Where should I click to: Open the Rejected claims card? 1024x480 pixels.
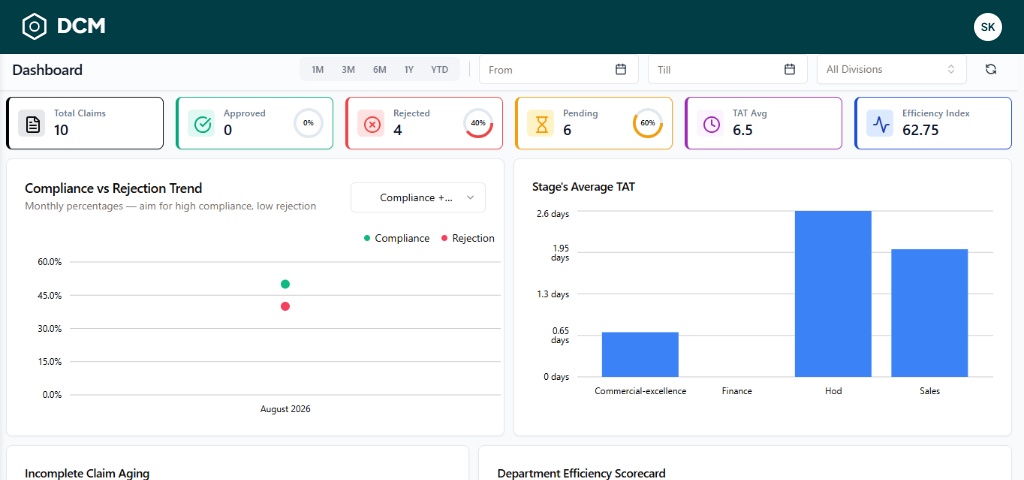click(x=424, y=123)
